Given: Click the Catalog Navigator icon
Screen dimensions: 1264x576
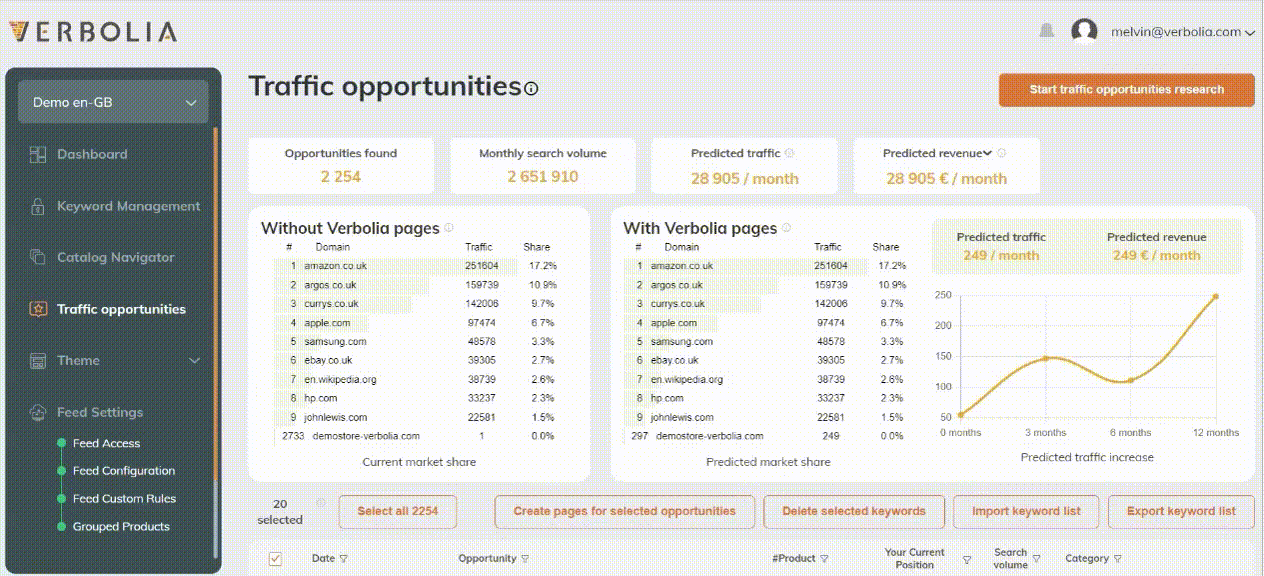Looking at the screenshot, I should tap(38, 258).
